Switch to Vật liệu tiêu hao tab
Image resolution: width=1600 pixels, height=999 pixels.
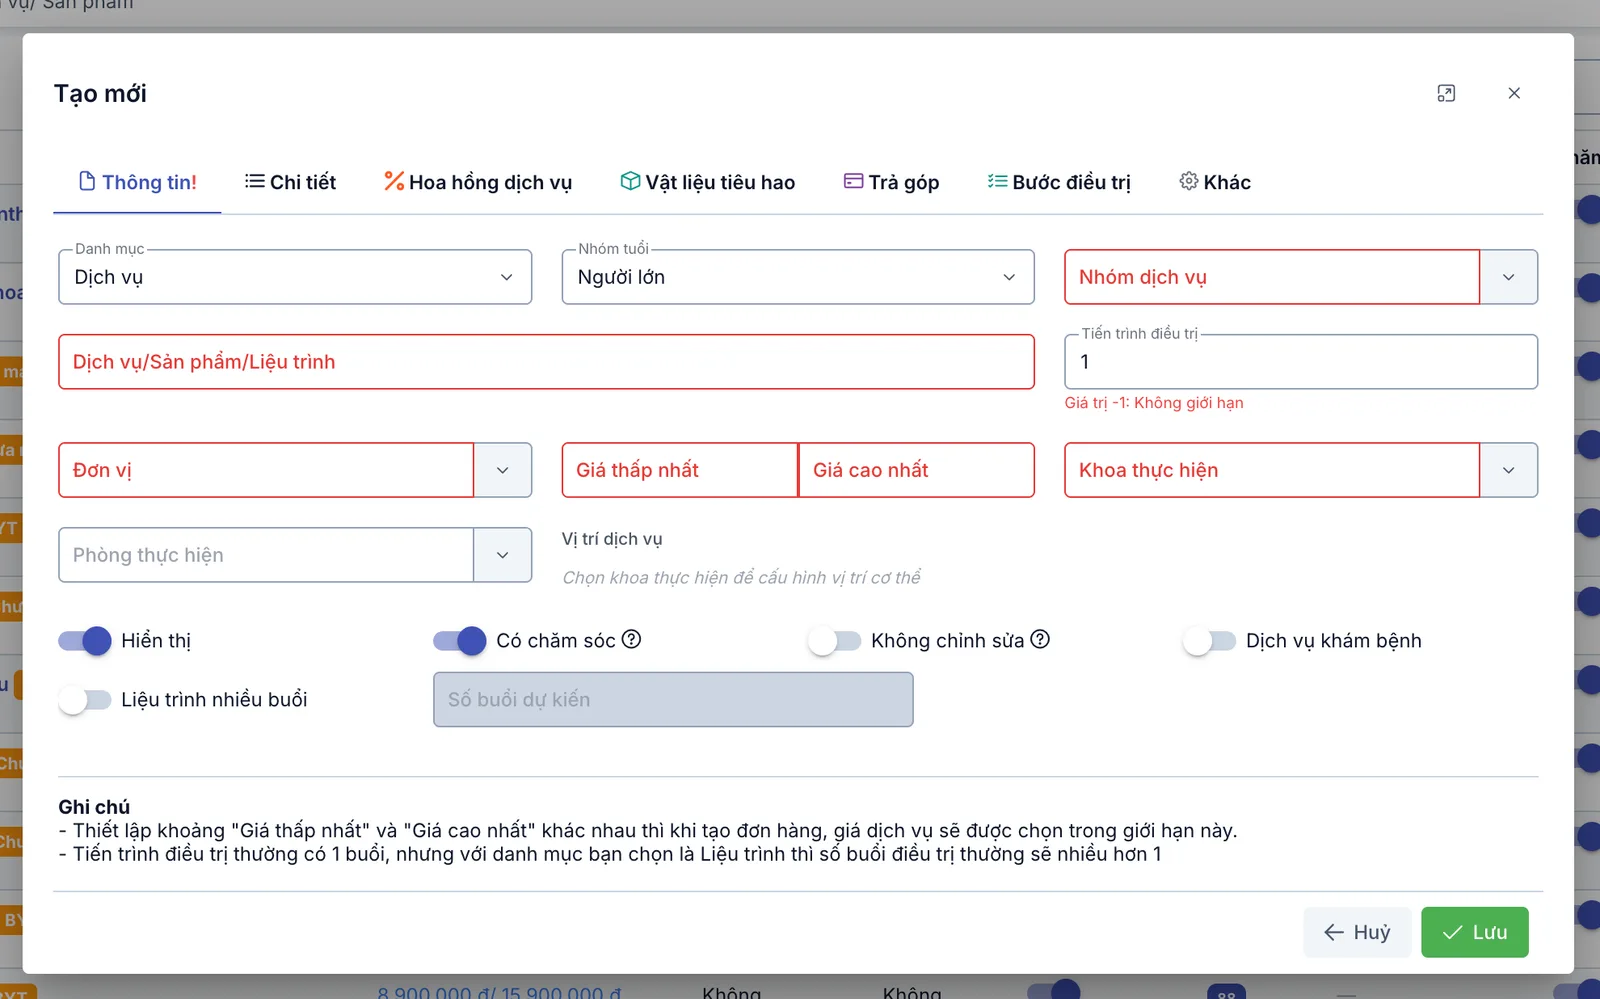[708, 182]
